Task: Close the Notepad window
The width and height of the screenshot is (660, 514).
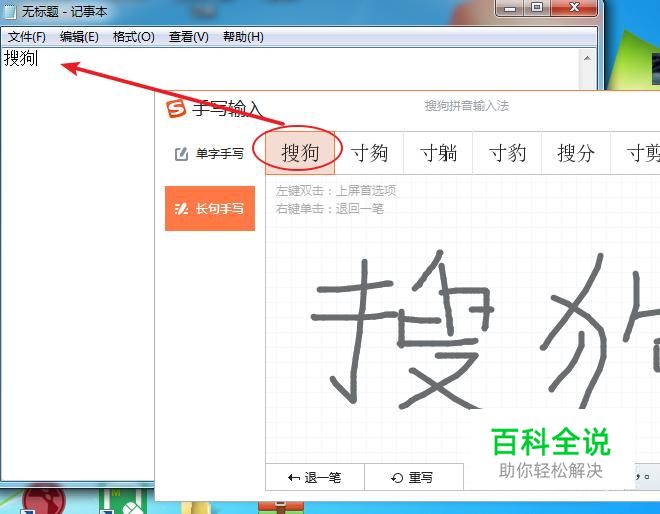Action: 574,8
